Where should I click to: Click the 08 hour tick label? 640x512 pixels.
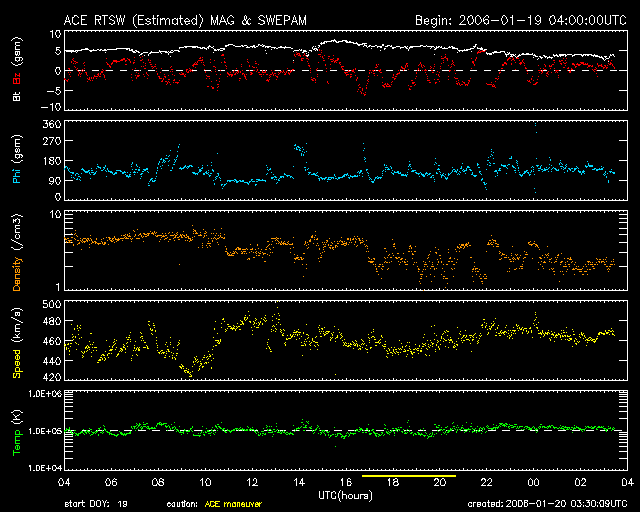158,482
